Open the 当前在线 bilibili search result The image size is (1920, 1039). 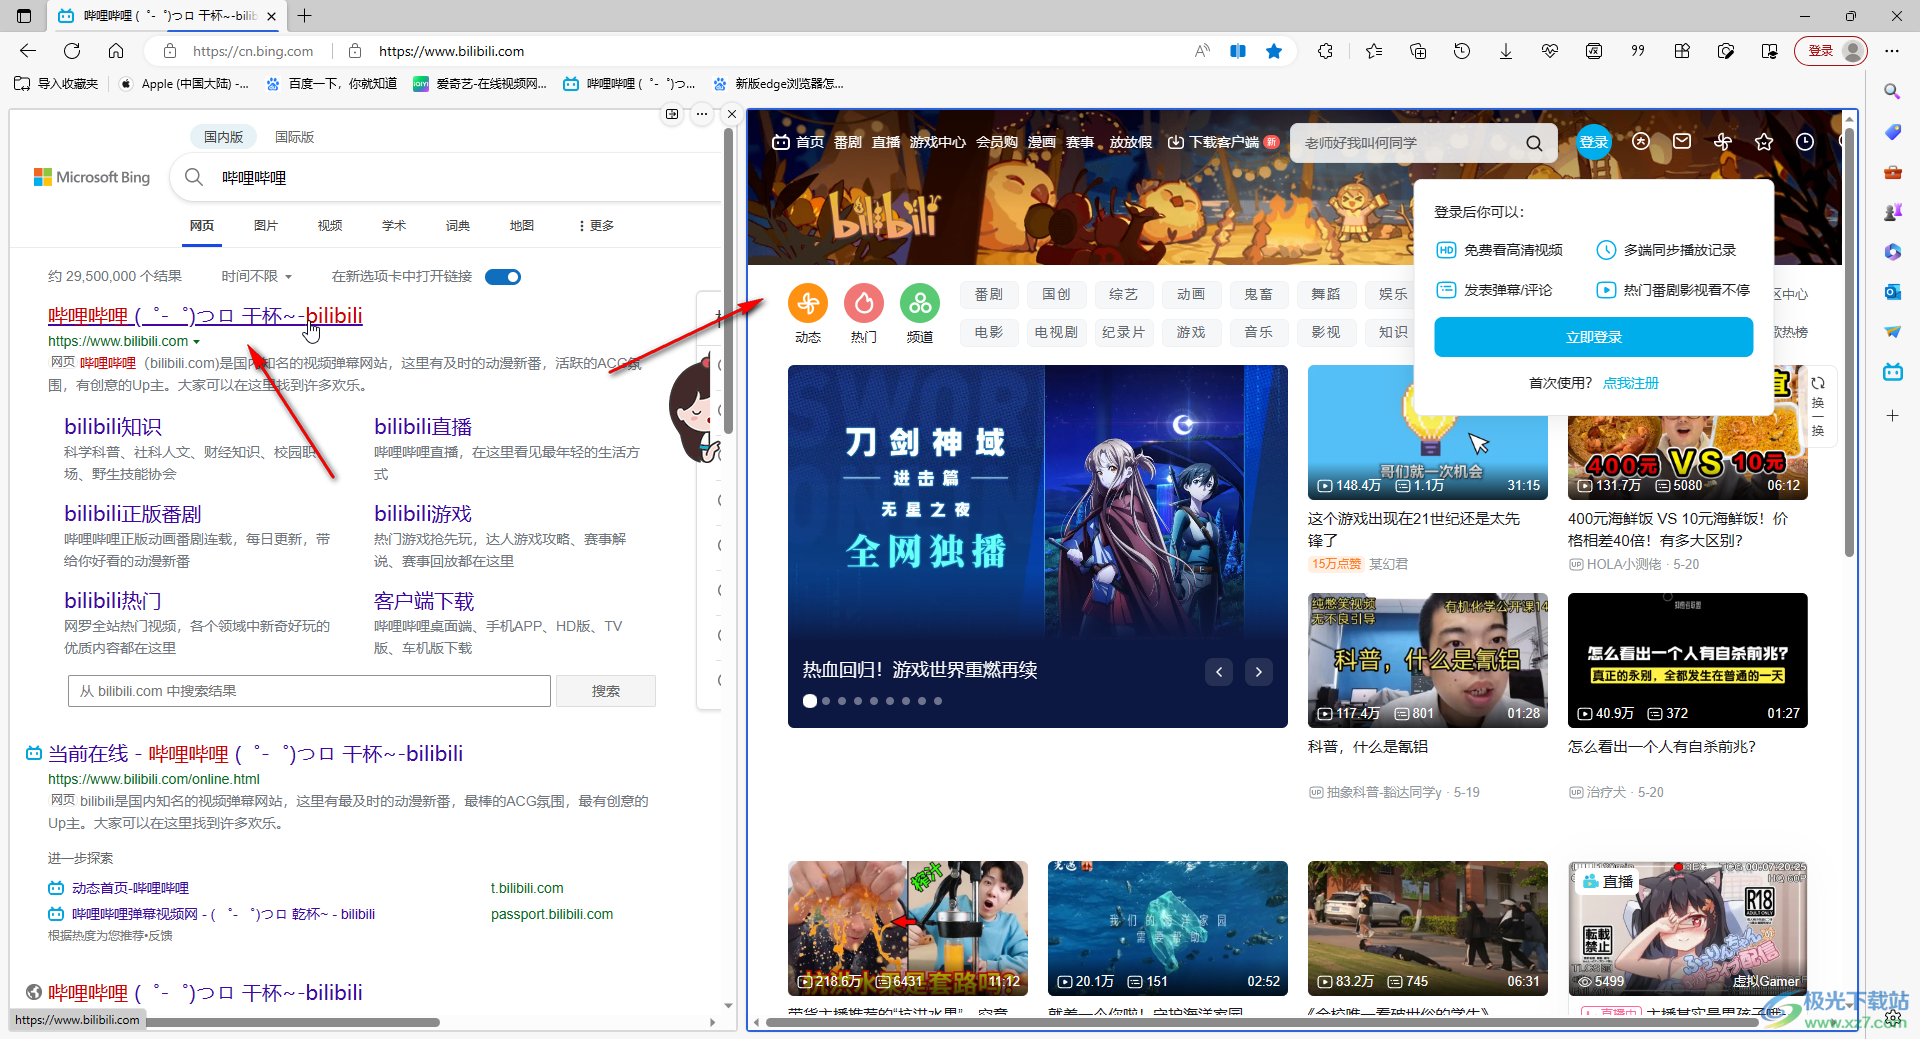click(x=255, y=754)
